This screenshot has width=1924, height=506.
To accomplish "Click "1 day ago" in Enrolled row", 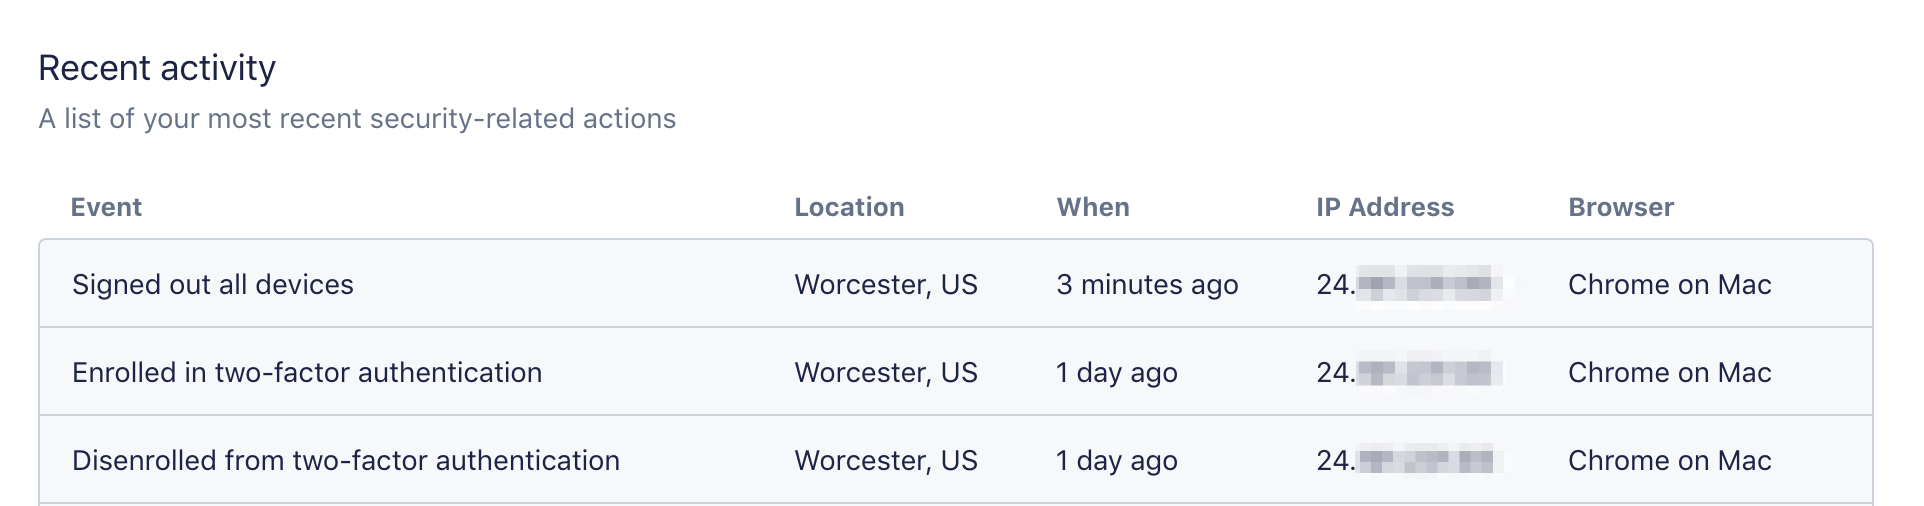I will (x=1117, y=373).
